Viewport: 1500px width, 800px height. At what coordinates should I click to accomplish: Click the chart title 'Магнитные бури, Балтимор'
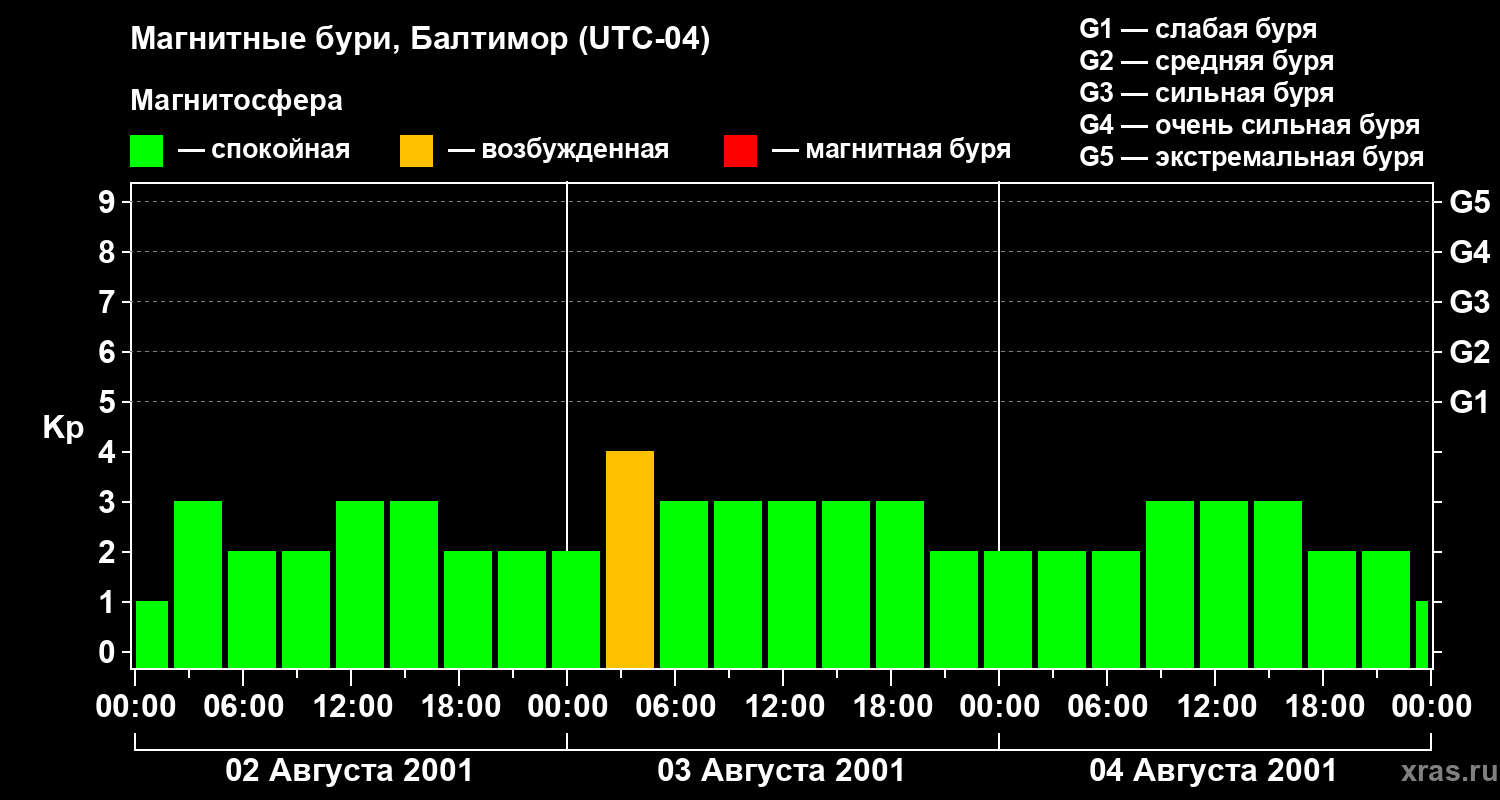point(420,40)
